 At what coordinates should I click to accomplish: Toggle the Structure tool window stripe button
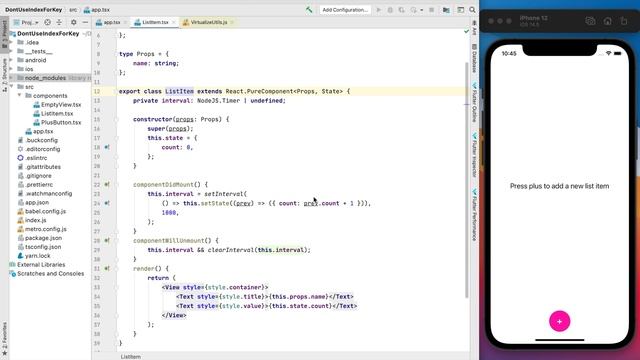point(4,75)
